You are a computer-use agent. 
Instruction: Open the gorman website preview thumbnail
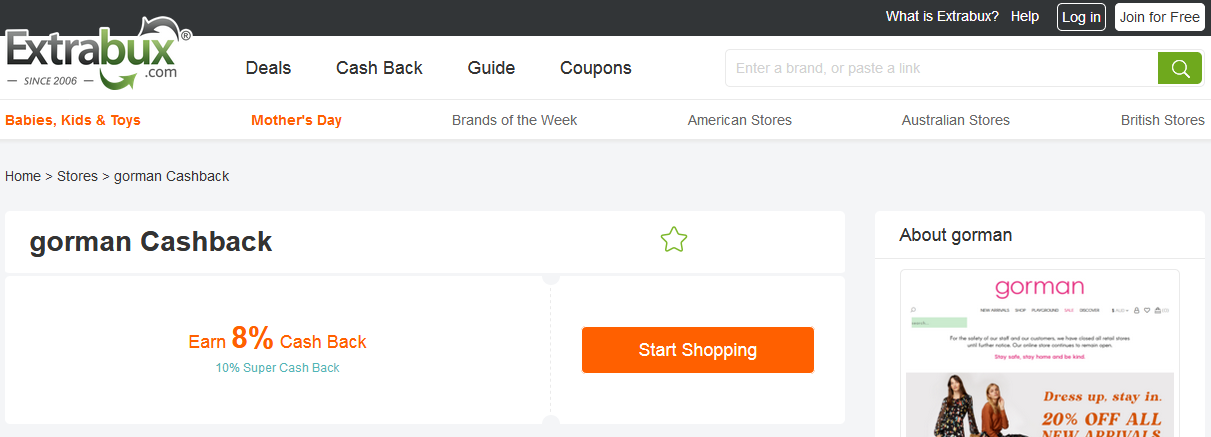[1040, 353]
